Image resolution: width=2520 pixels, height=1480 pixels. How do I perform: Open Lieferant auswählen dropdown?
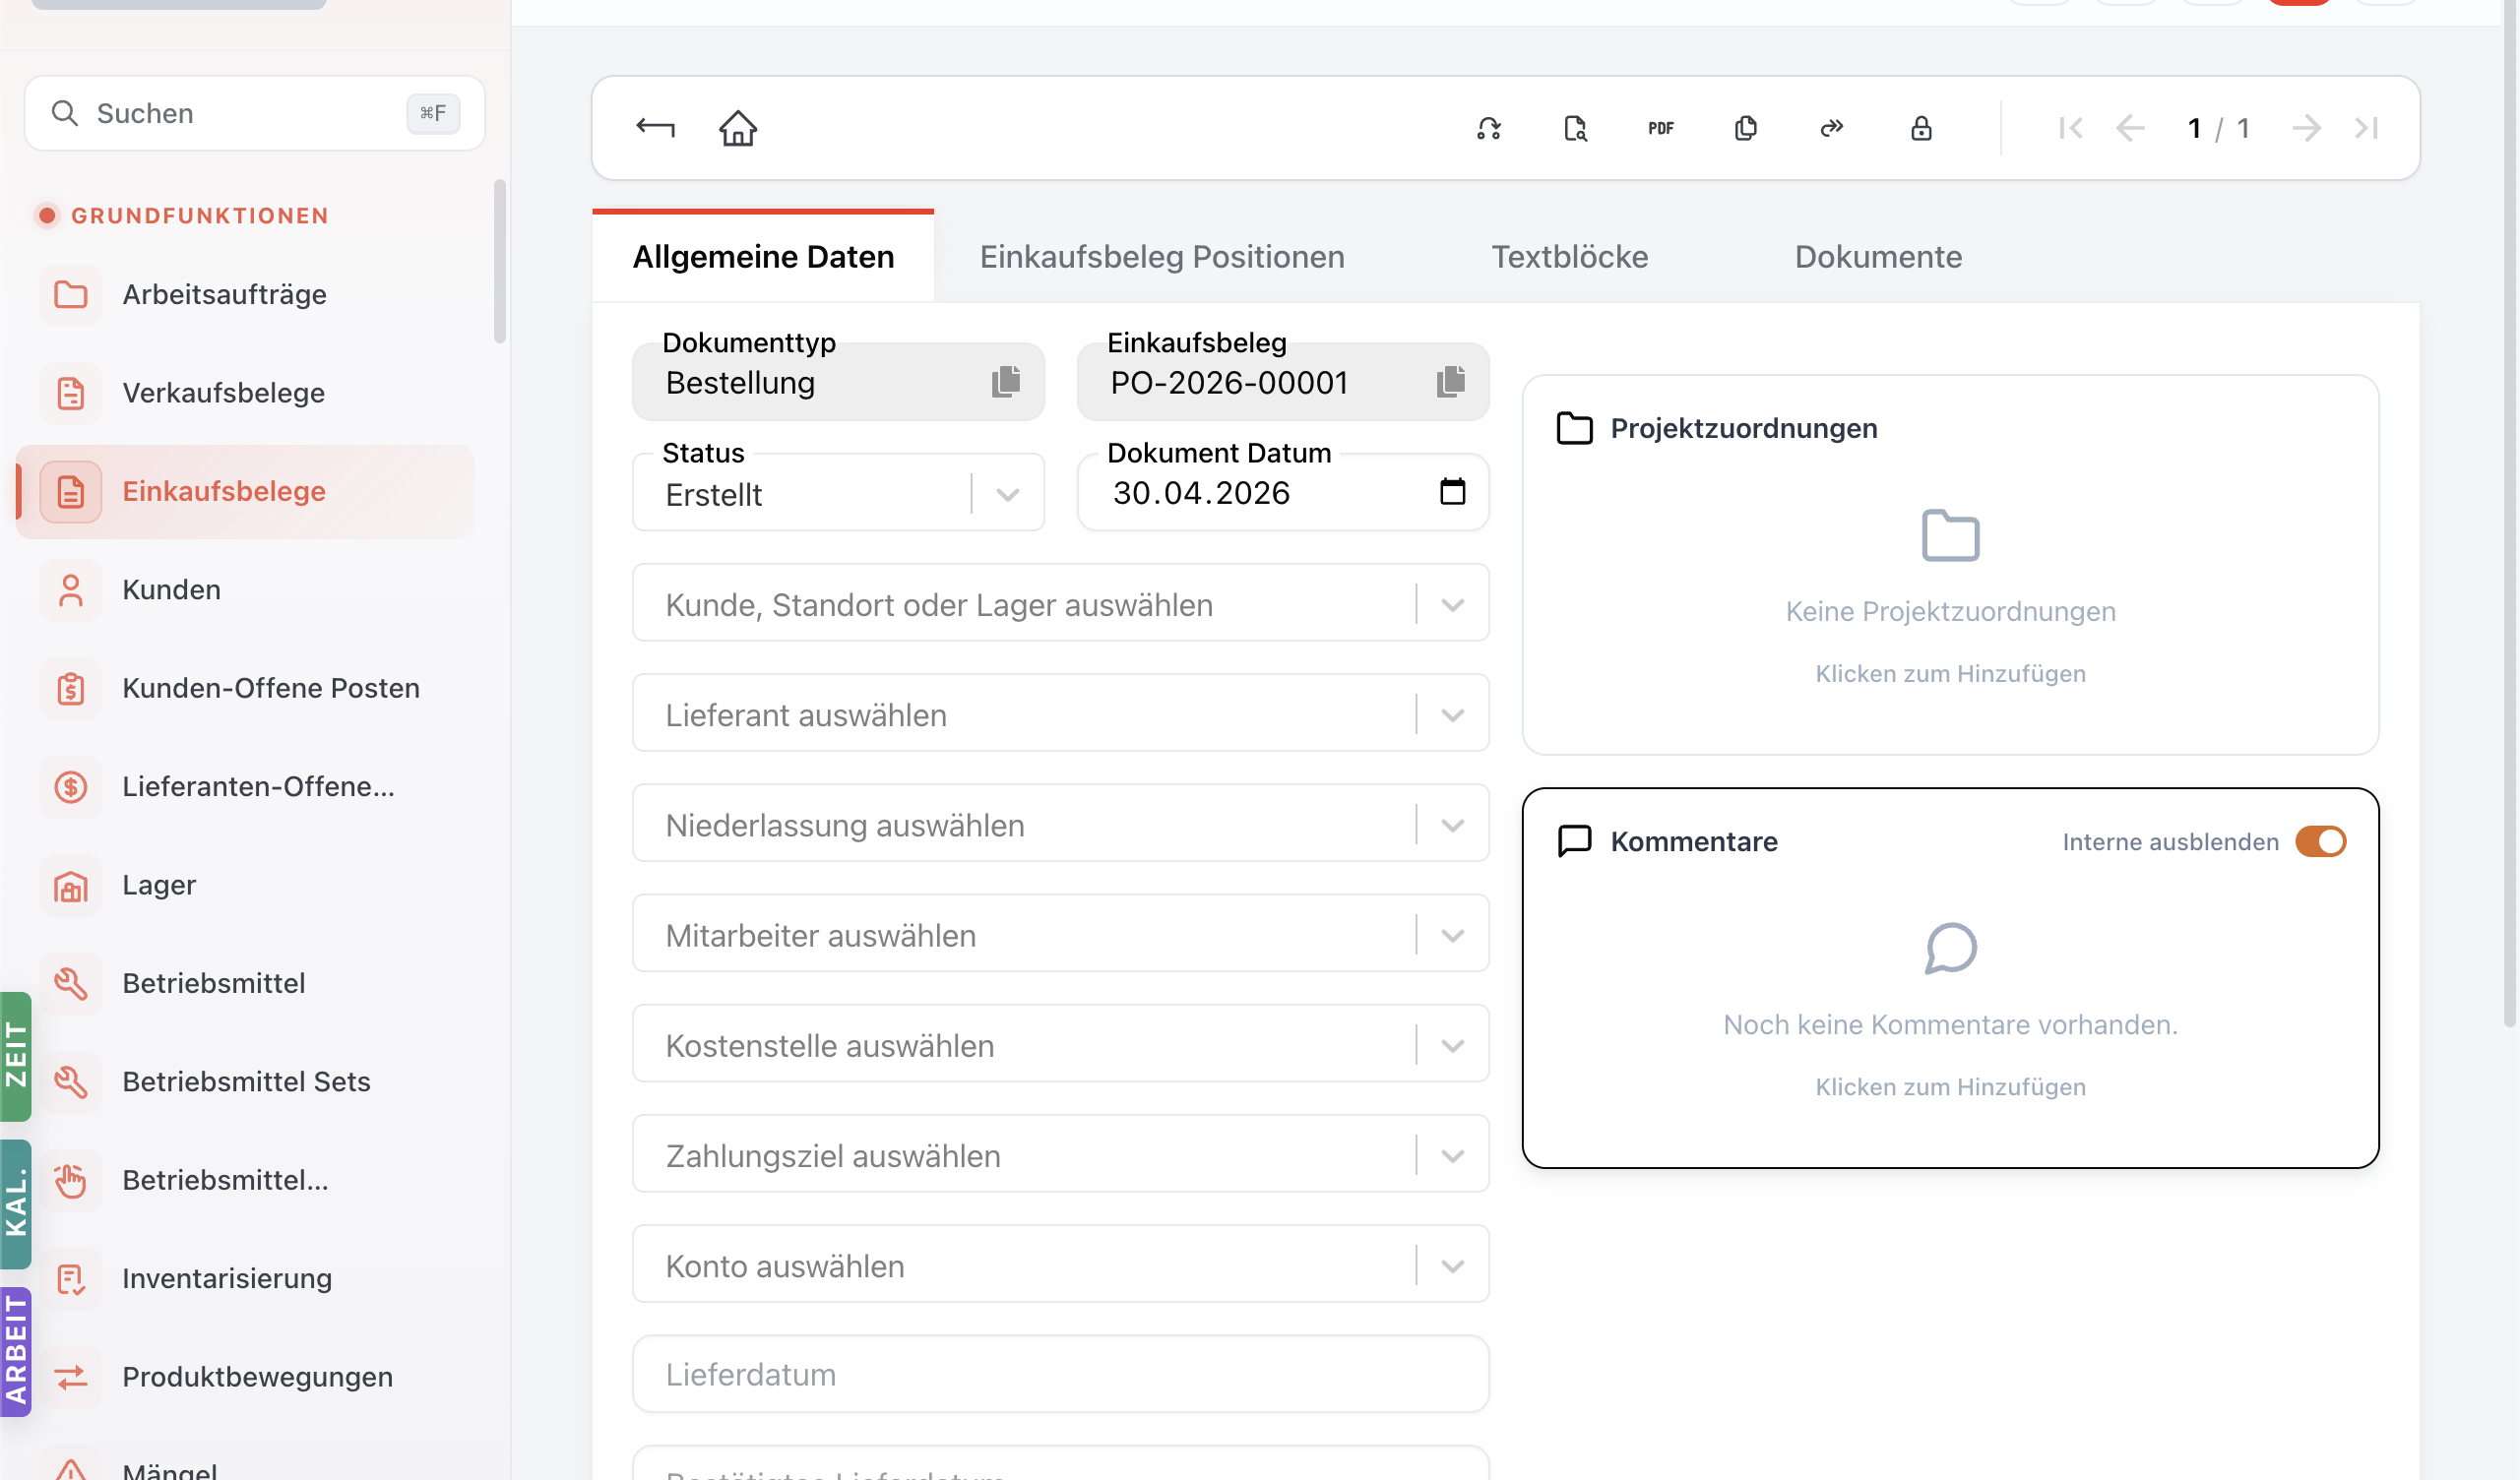click(1060, 714)
